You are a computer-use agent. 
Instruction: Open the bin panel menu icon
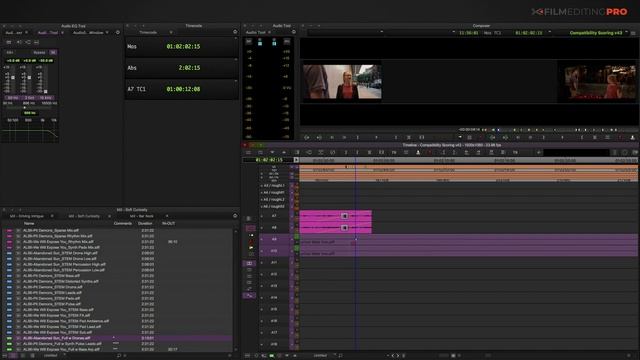tap(235, 216)
